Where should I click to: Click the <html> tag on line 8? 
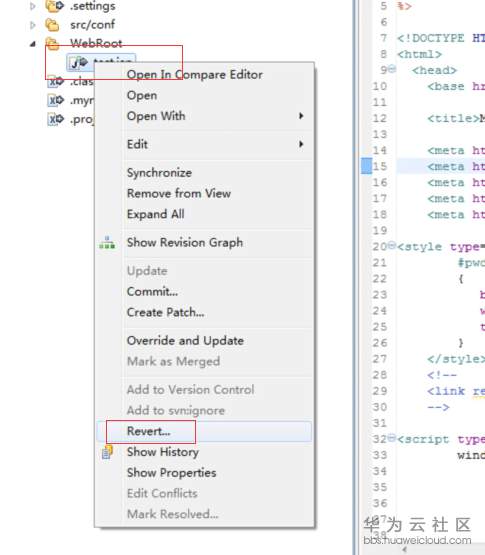point(419,55)
